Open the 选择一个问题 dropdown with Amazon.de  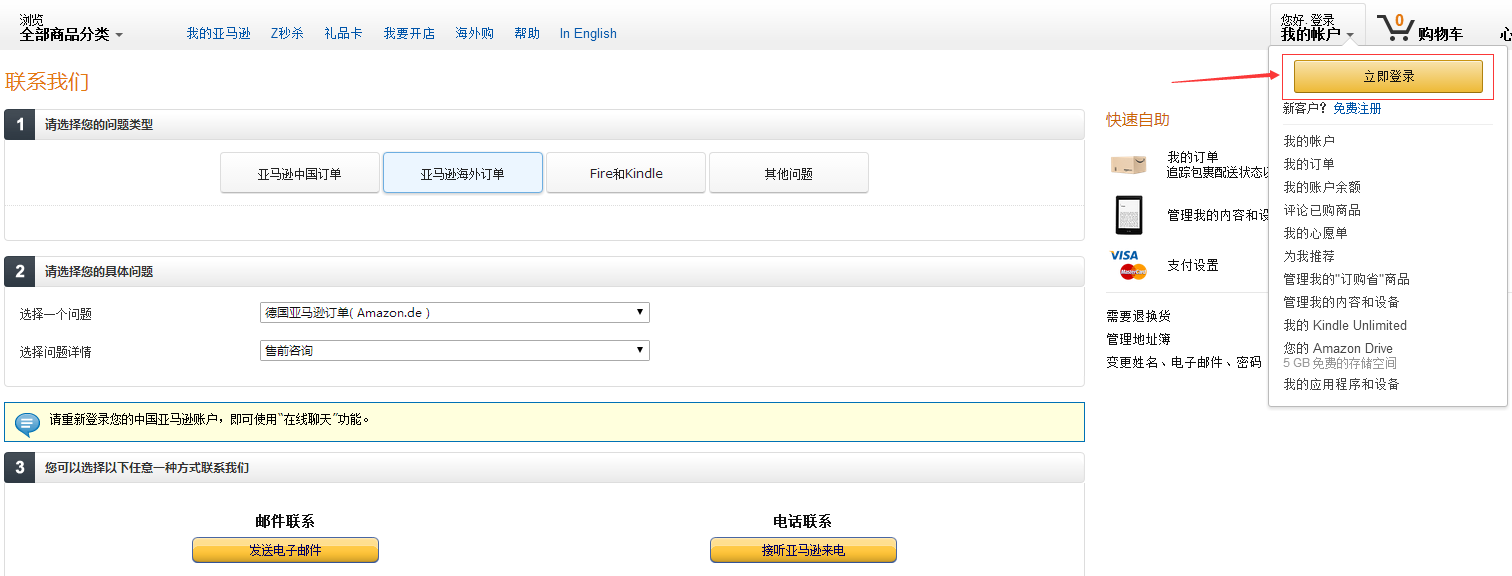click(454, 313)
